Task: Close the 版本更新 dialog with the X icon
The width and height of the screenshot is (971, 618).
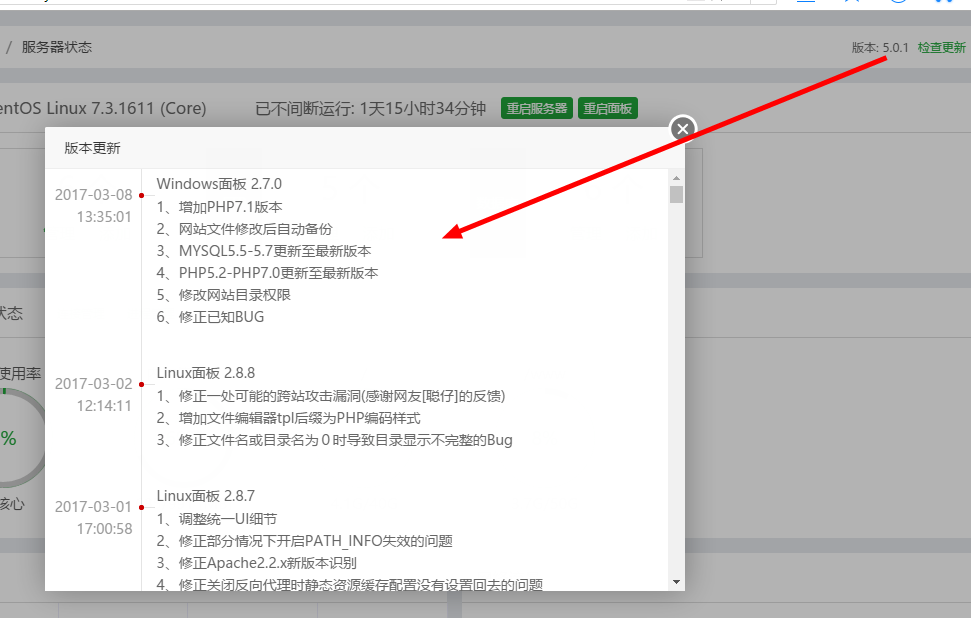Action: pyautogui.click(x=682, y=129)
